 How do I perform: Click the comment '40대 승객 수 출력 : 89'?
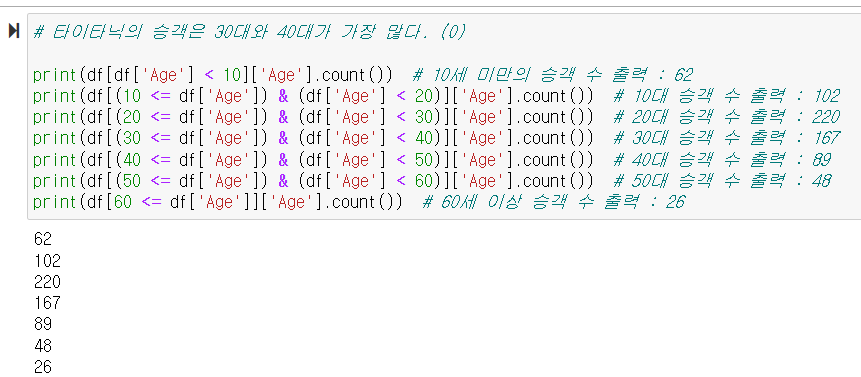click(722, 160)
